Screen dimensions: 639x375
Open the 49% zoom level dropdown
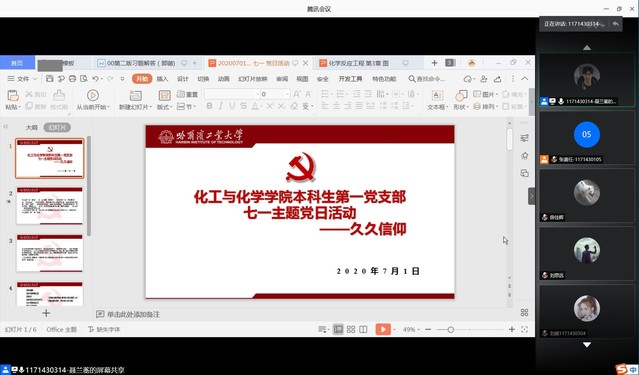[411, 329]
